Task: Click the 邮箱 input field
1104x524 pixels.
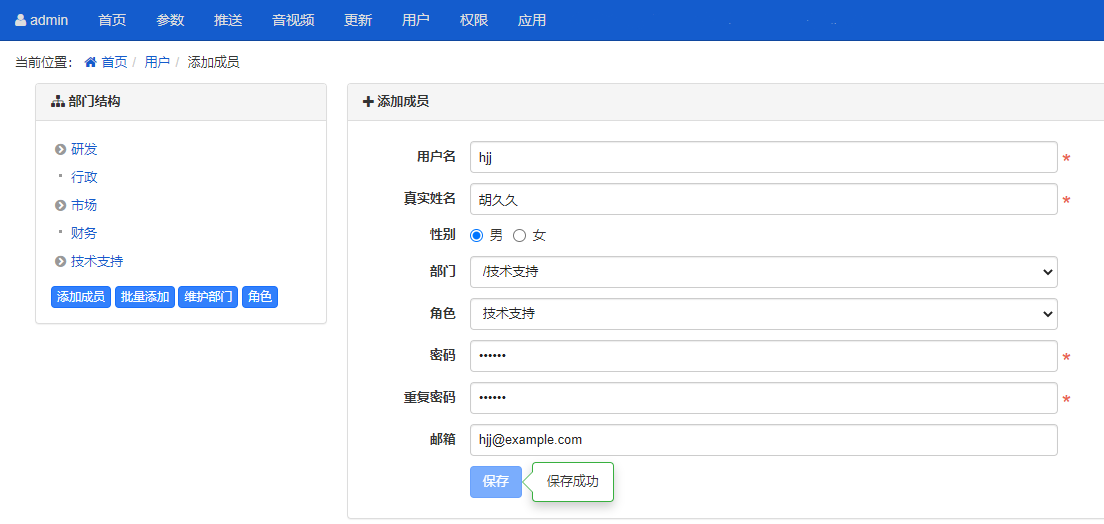Action: 763,440
